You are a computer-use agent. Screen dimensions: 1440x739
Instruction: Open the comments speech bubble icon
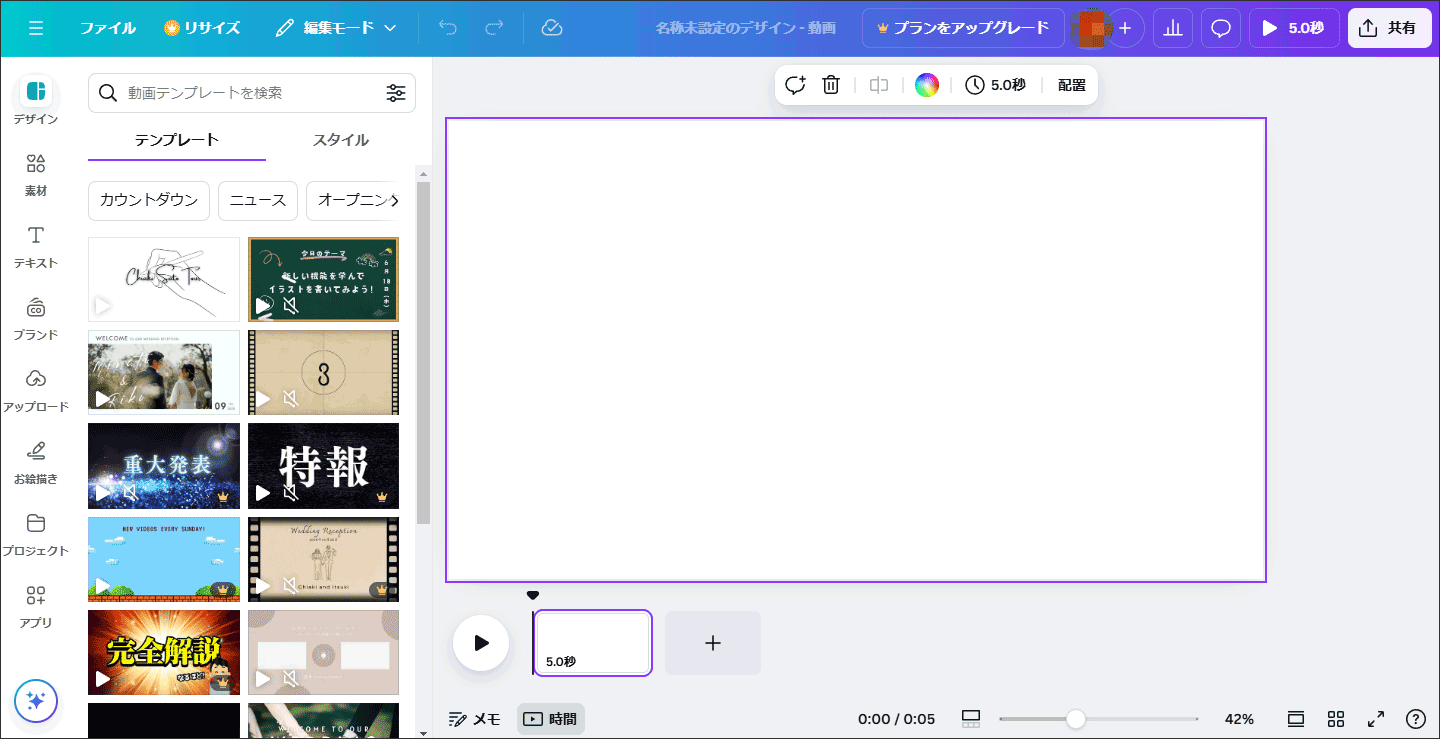pos(1221,28)
